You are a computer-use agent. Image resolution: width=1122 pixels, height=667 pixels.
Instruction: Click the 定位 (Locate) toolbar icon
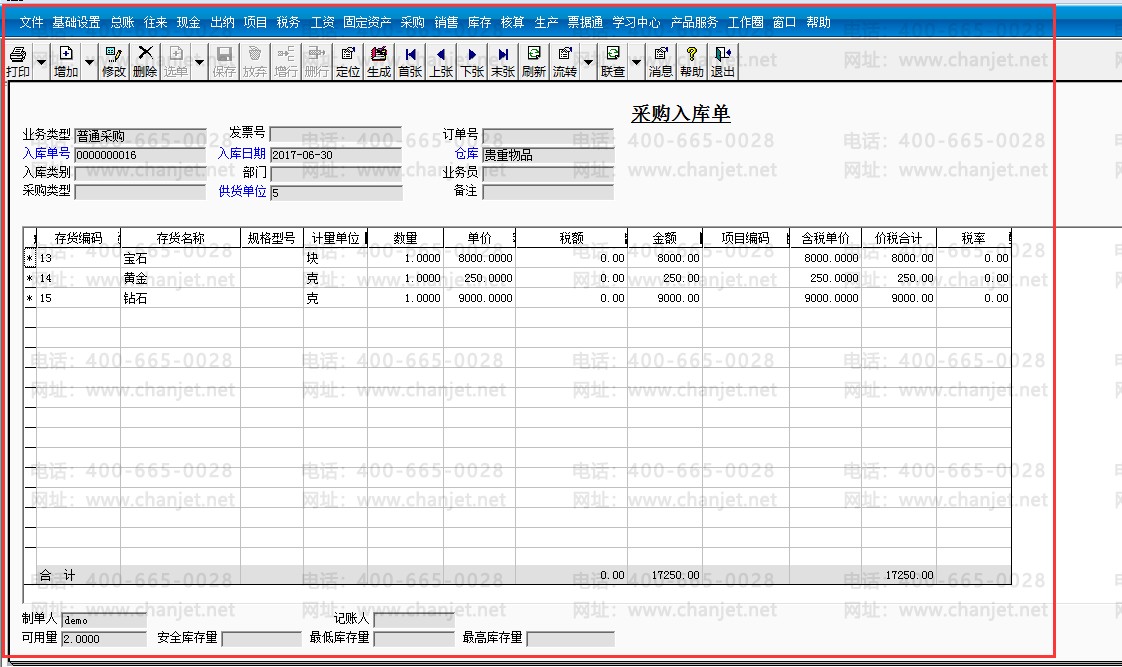[348, 61]
